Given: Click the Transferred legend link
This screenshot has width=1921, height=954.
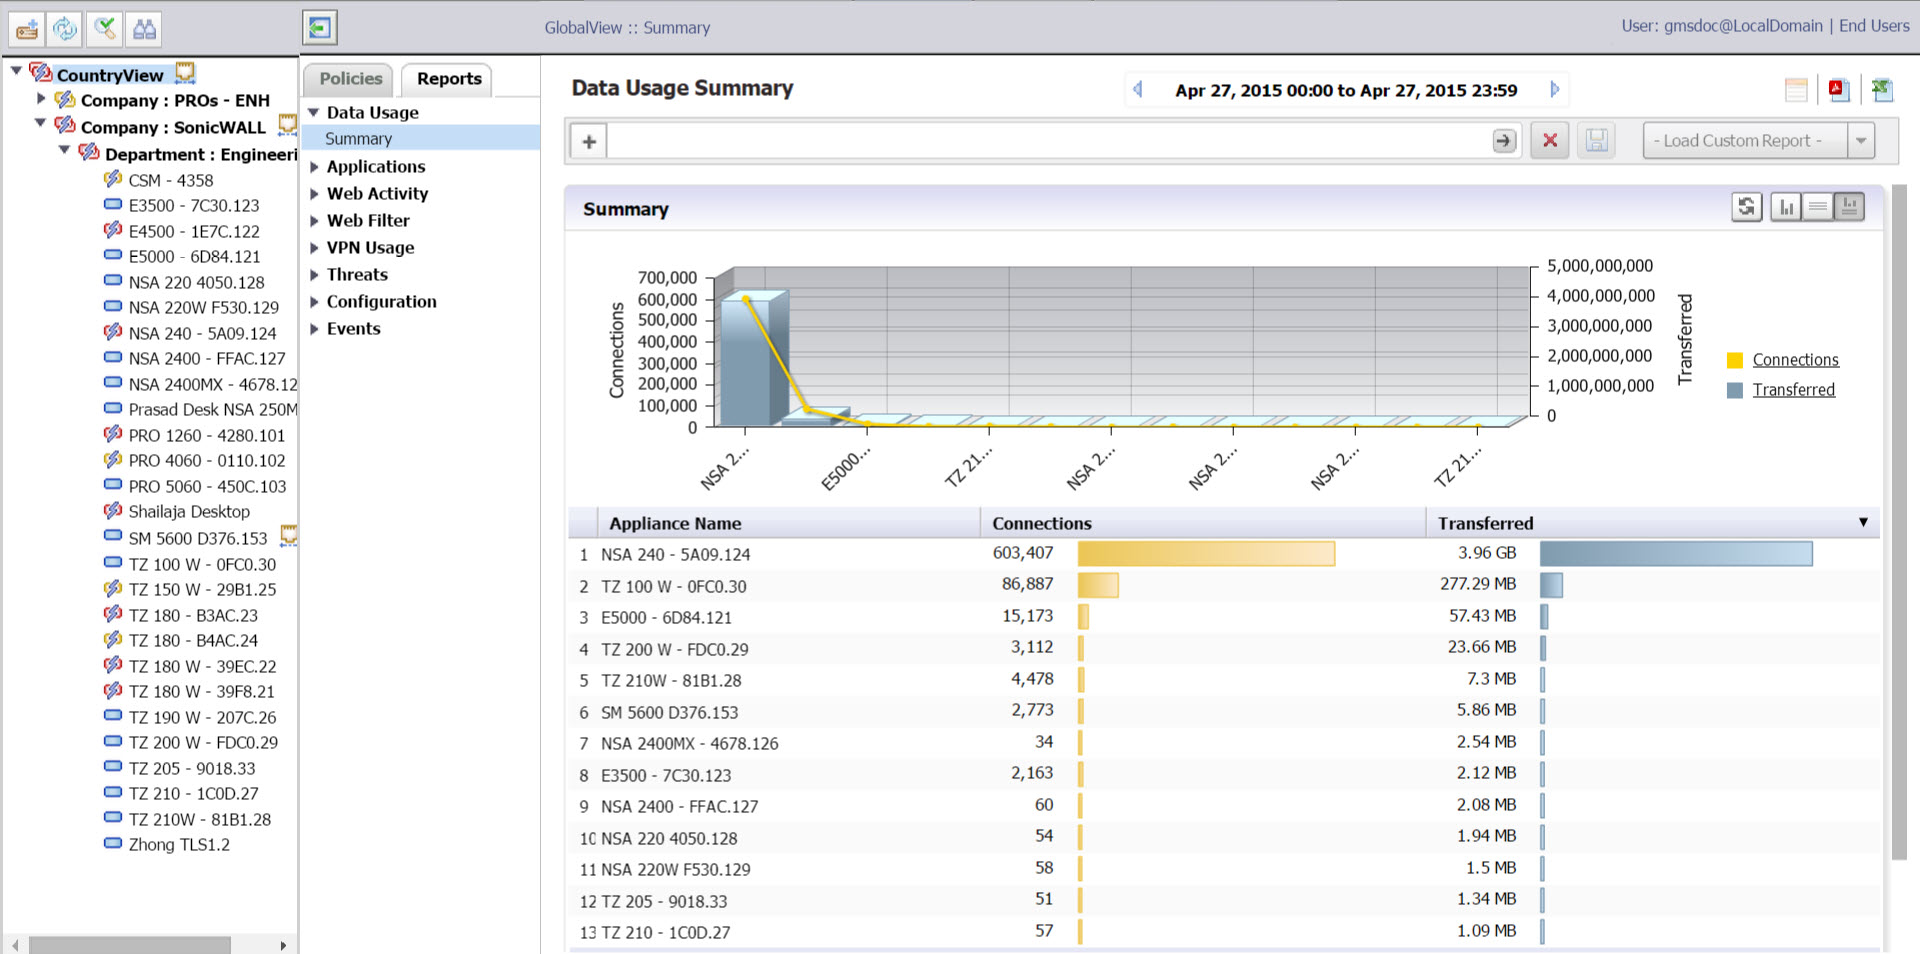Looking at the screenshot, I should click(x=1793, y=390).
